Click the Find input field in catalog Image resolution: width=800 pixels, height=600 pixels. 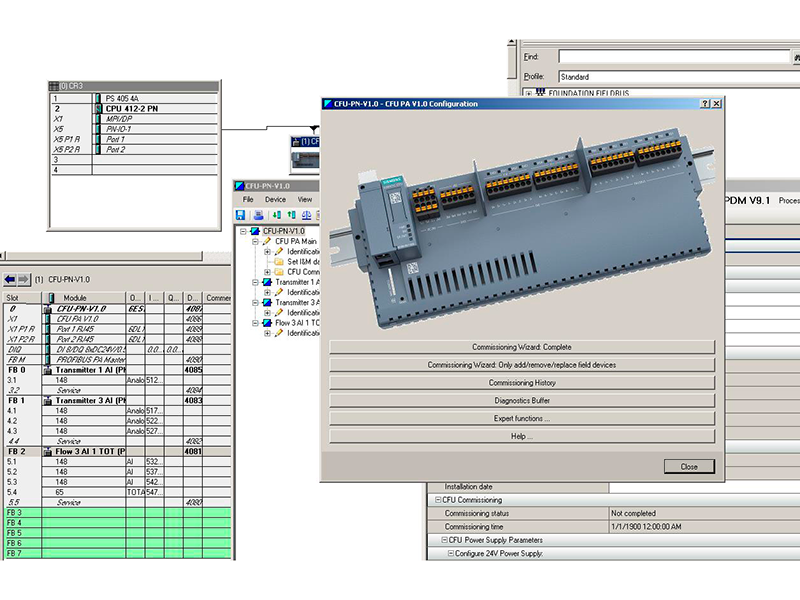click(x=674, y=57)
